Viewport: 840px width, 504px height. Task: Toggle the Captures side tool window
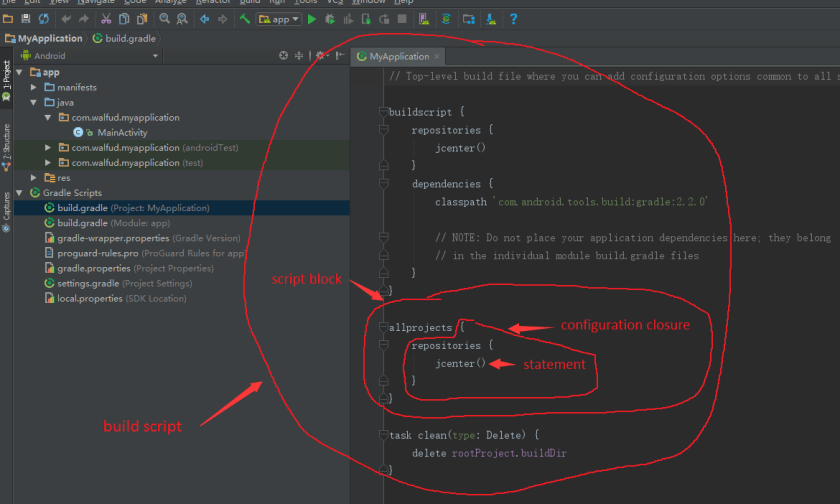coord(6,212)
